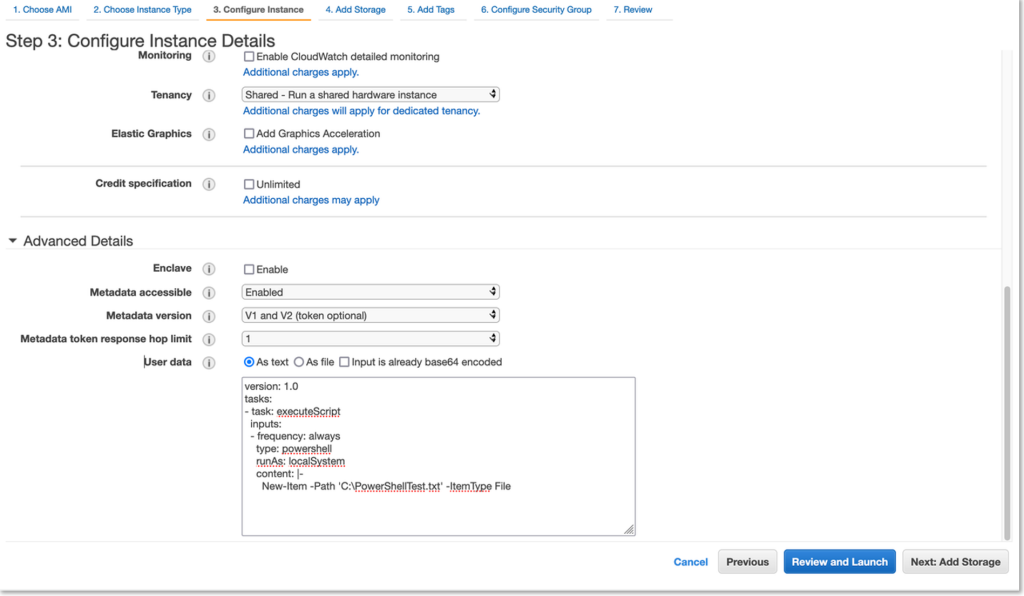Screen dimensions: 1024x596
Task: Open the Elastic Graphics info tooltip
Action: [x=209, y=133]
